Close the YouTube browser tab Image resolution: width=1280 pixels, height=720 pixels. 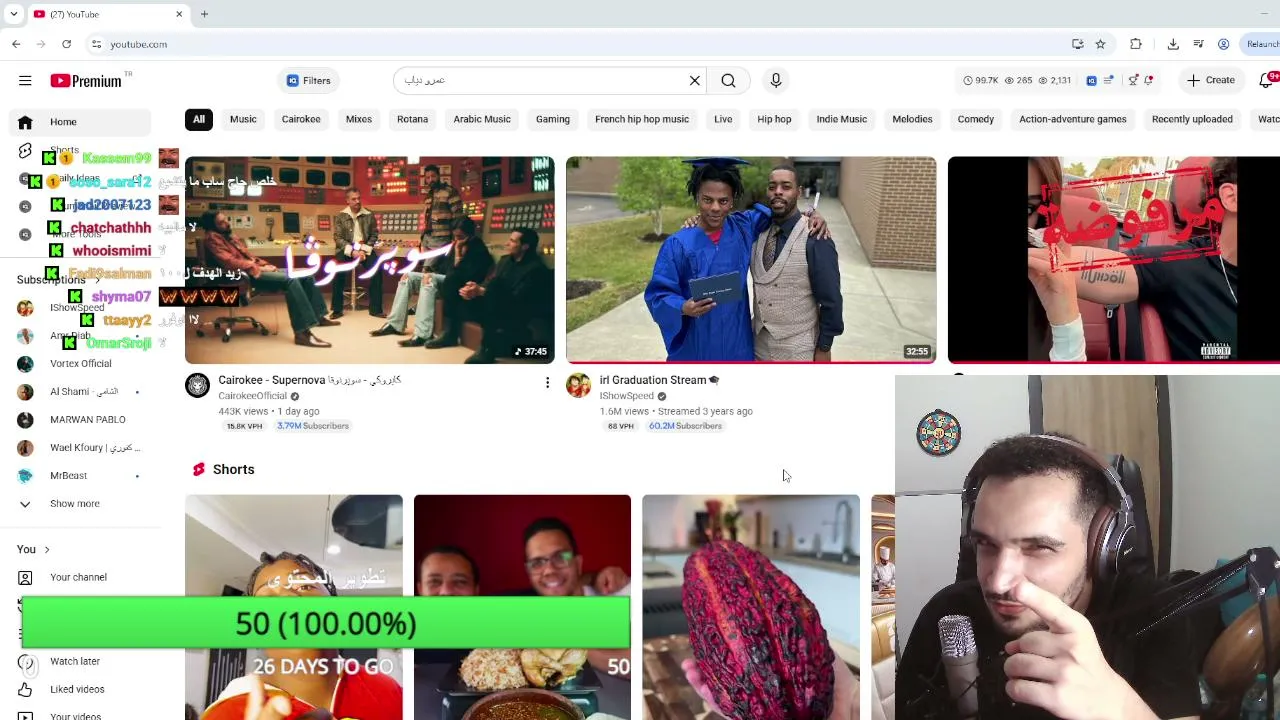click(179, 14)
